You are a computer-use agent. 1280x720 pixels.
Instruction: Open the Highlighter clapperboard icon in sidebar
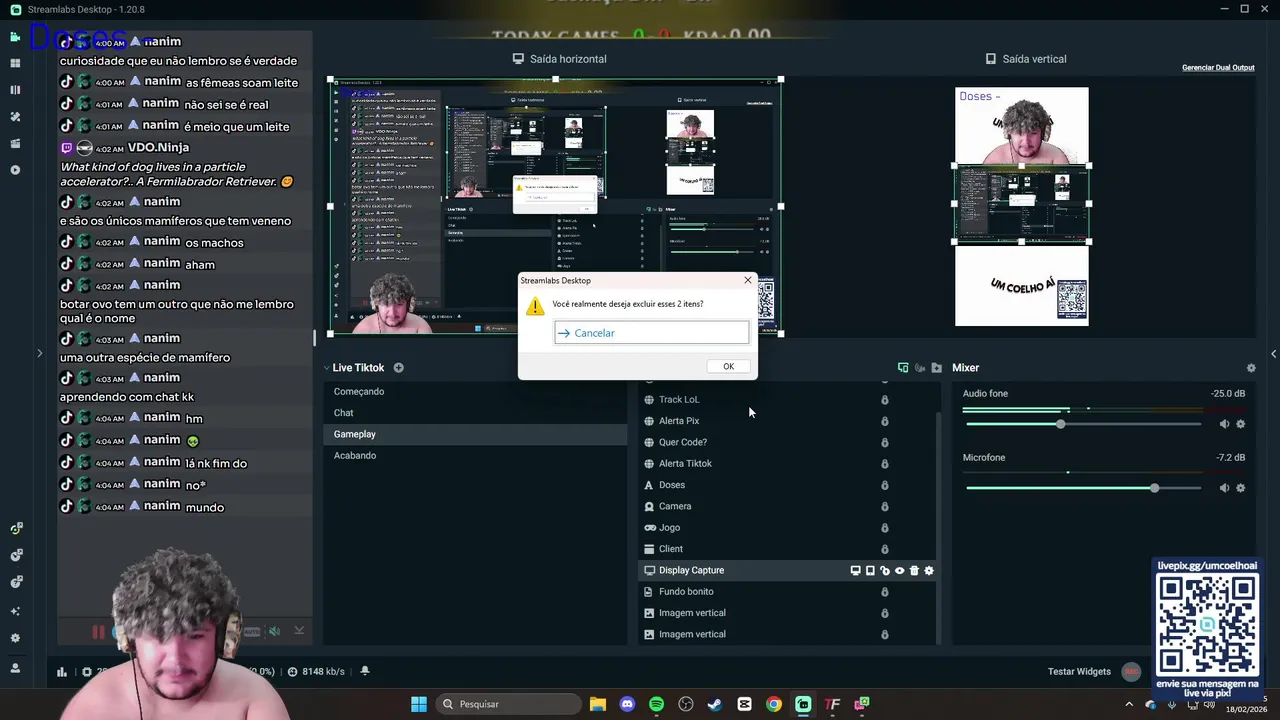click(15, 143)
